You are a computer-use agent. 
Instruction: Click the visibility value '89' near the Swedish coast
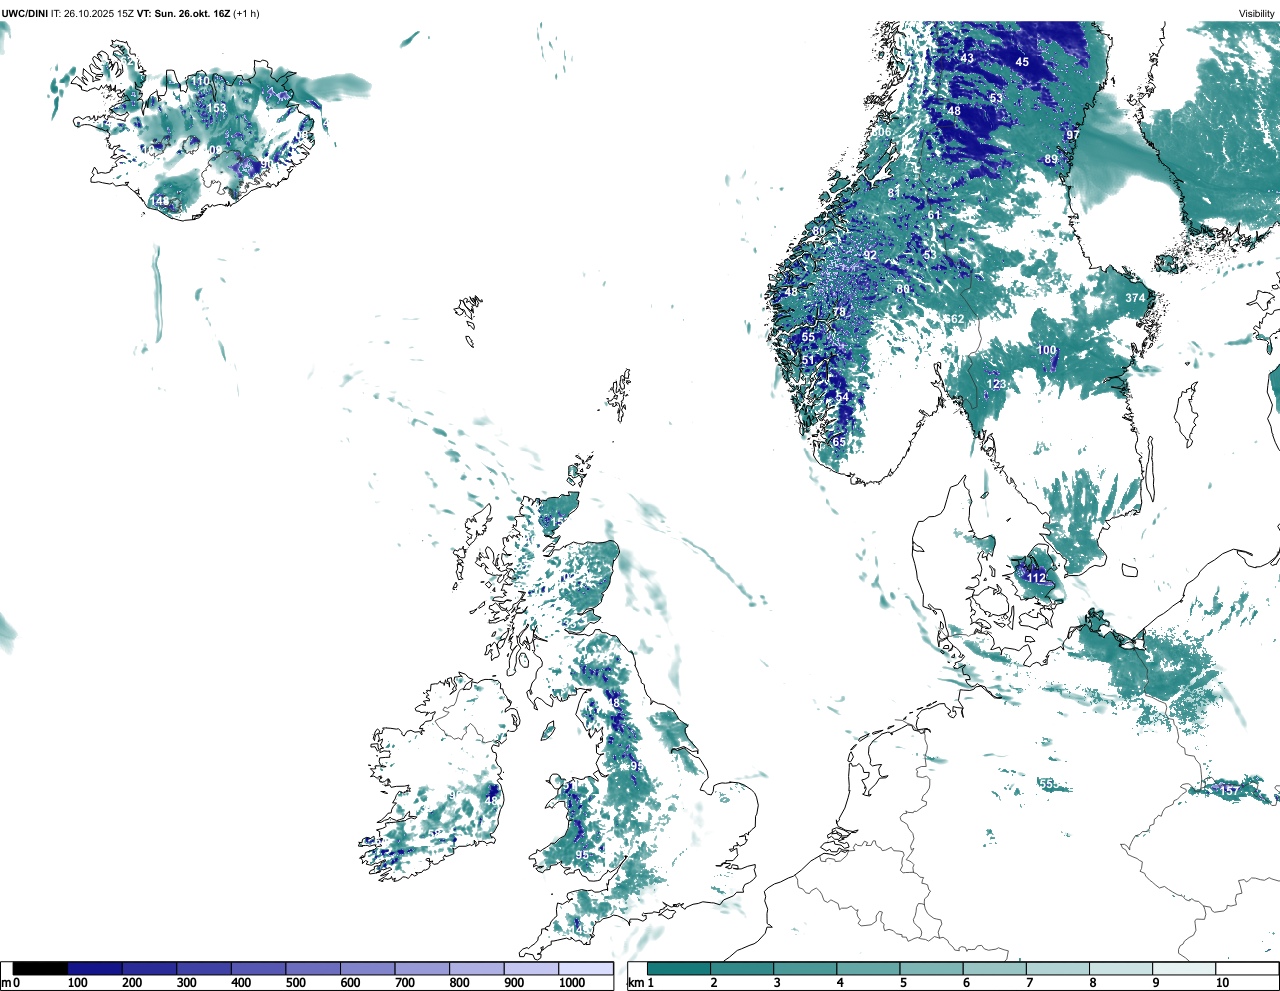point(1051,159)
